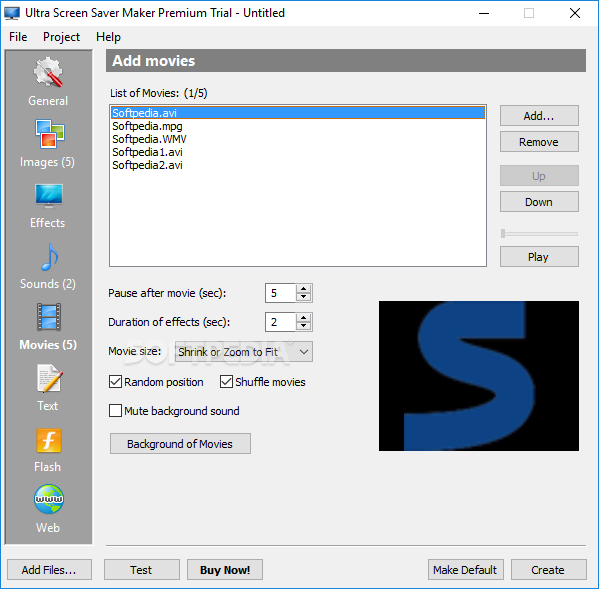Select Softpedia2.avi in movie list
The image size is (599, 589).
[298, 165]
